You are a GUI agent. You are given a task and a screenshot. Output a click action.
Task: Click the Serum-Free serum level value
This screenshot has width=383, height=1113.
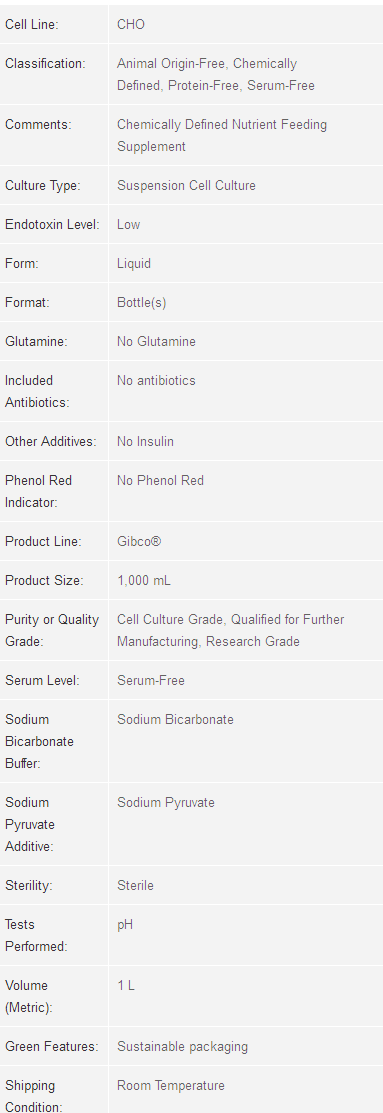tap(151, 681)
